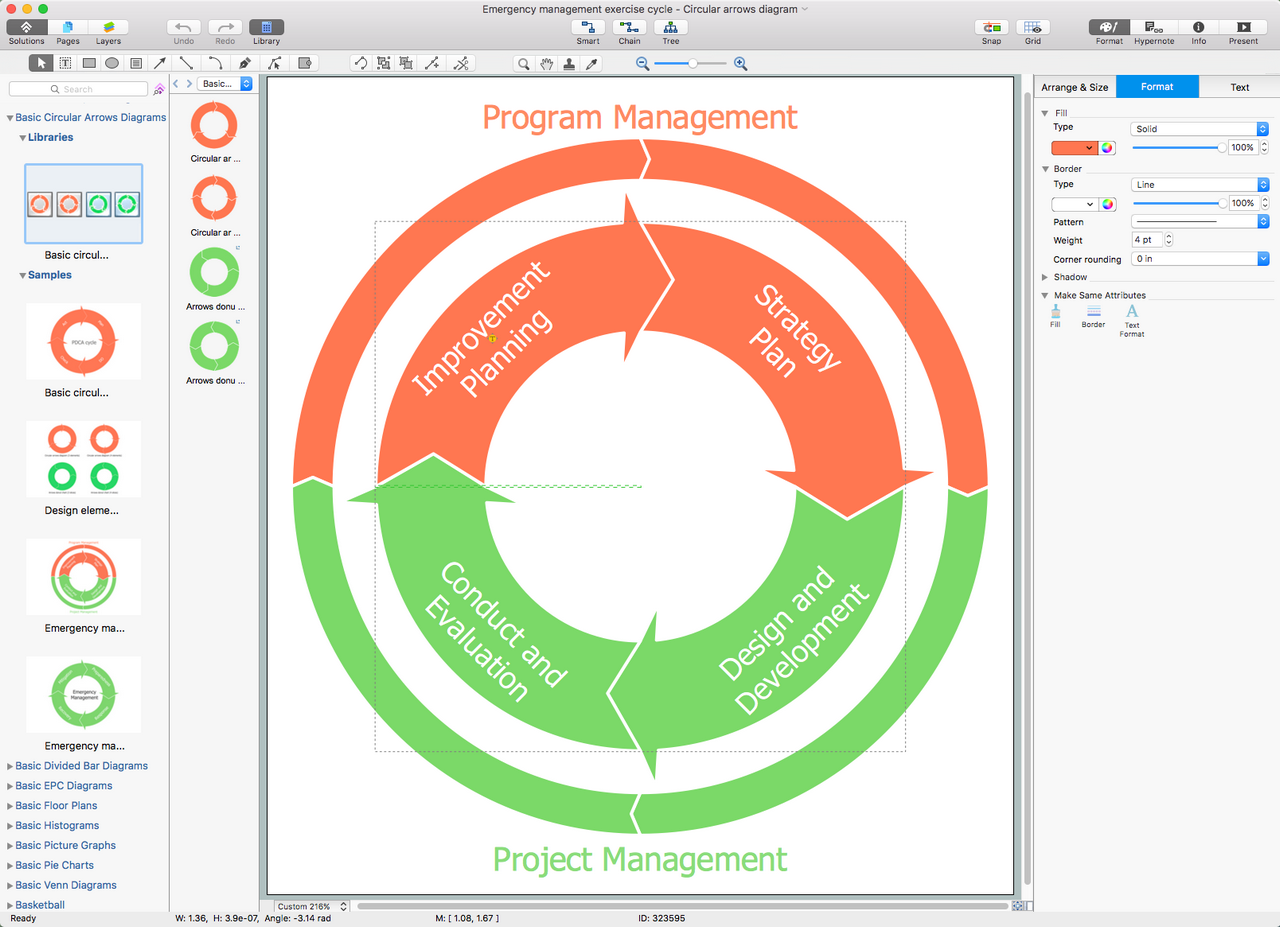Viewport: 1280px width, 927px height.
Task: Open the Corner rounding dropdown
Action: click(1199, 259)
